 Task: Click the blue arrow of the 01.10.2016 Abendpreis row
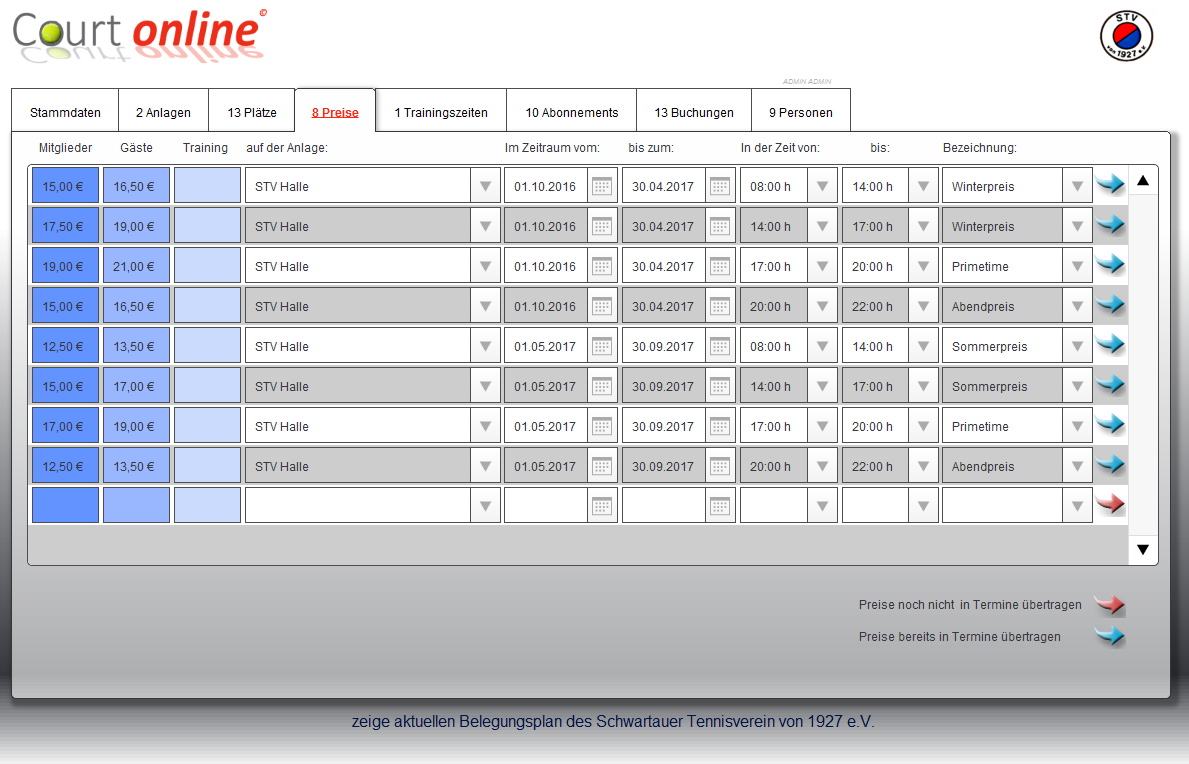pos(1110,305)
